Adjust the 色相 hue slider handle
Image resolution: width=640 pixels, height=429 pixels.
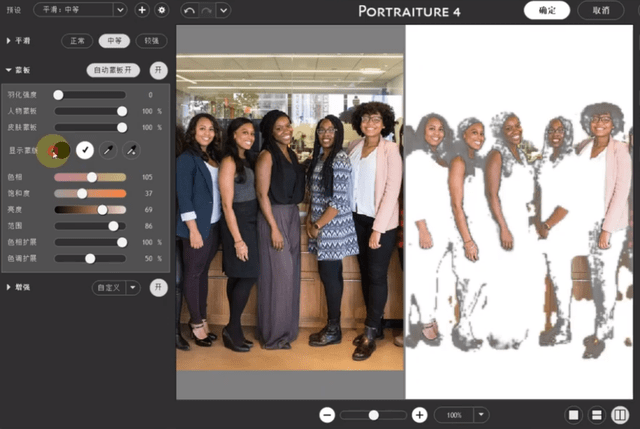pyautogui.click(x=92, y=177)
